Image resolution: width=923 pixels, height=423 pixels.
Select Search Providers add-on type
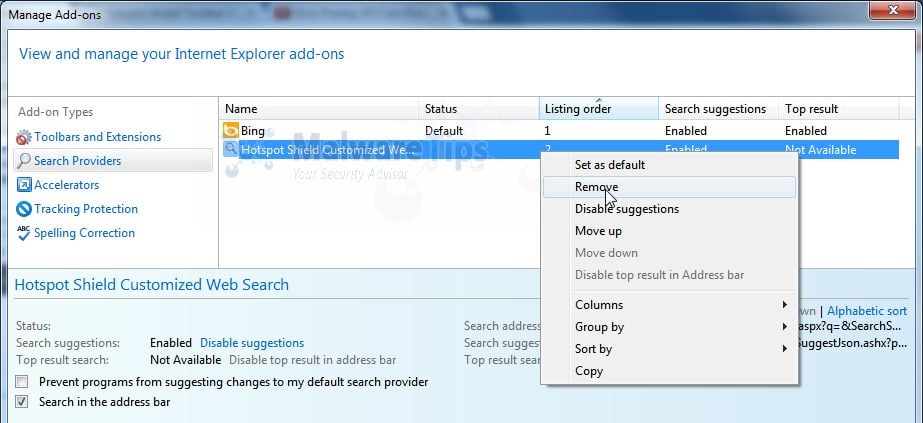coord(113,161)
